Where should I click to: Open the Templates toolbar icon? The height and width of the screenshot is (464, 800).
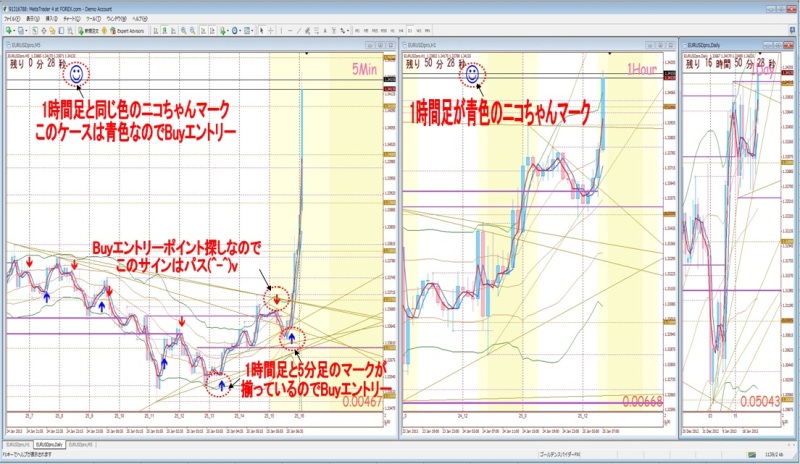click(x=246, y=31)
